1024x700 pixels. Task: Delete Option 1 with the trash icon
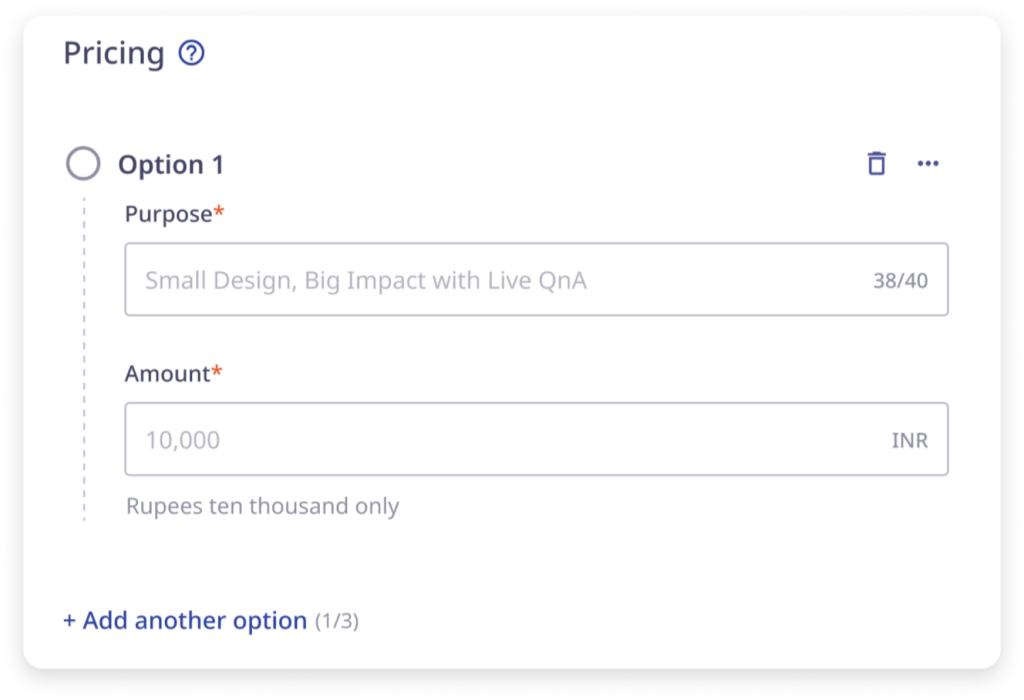tap(876, 163)
